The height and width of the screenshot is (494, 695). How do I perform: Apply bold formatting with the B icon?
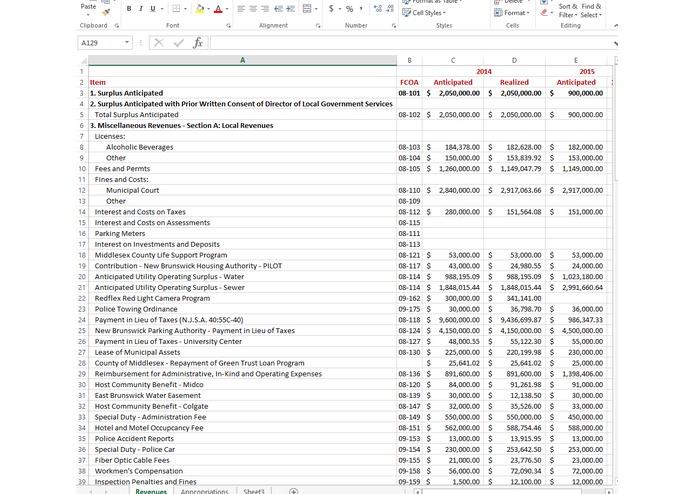click(129, 8)
